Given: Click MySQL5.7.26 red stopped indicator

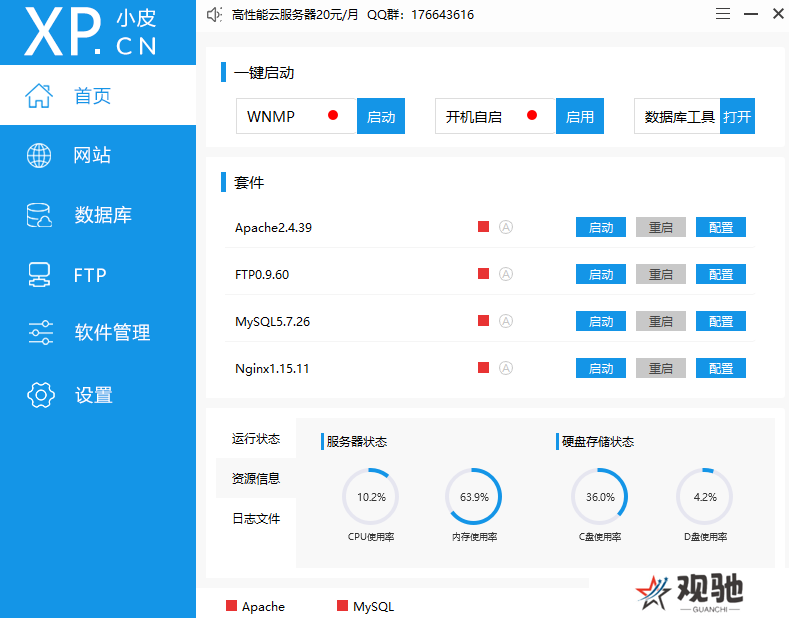Looking at the screenshot, I should point(484,321).
